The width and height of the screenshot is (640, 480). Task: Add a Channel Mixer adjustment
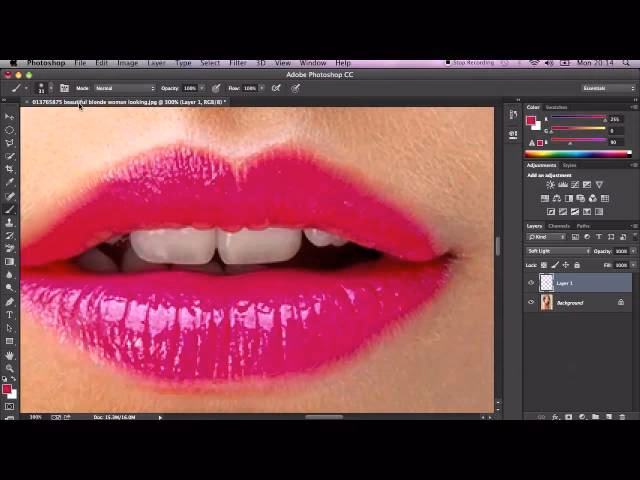[593, 198]
